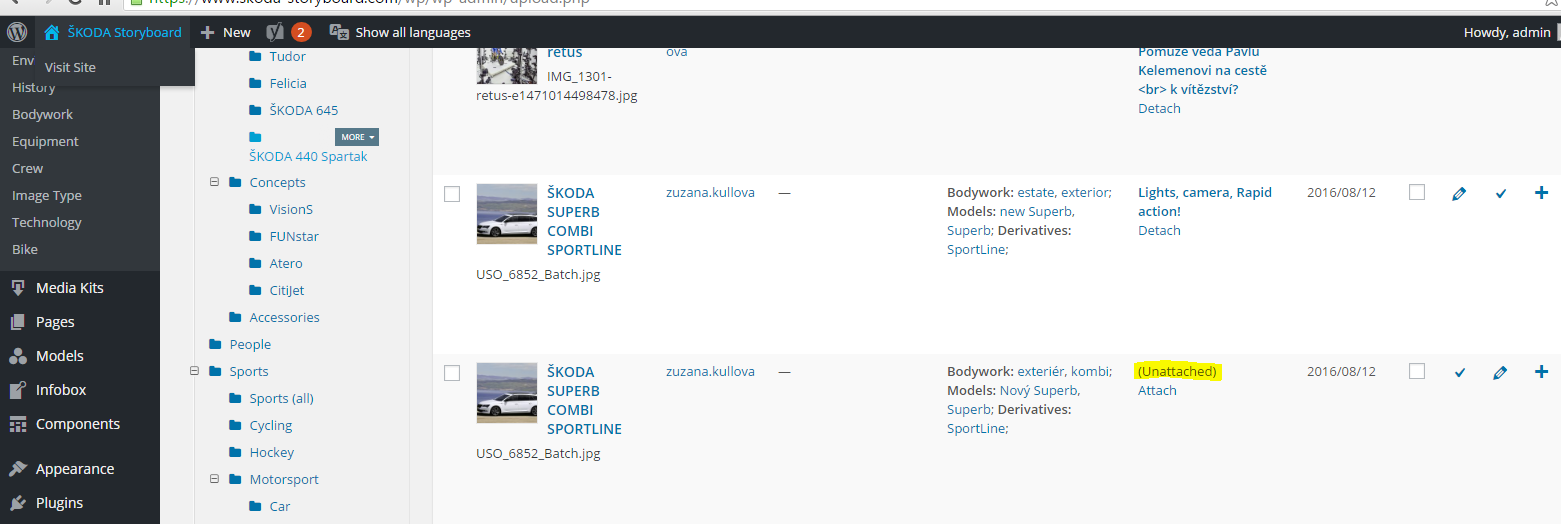Click the kombi bodywork tag link
Image resolution: width=1561 pixels, height=524 pixels.
point(1090,371)
